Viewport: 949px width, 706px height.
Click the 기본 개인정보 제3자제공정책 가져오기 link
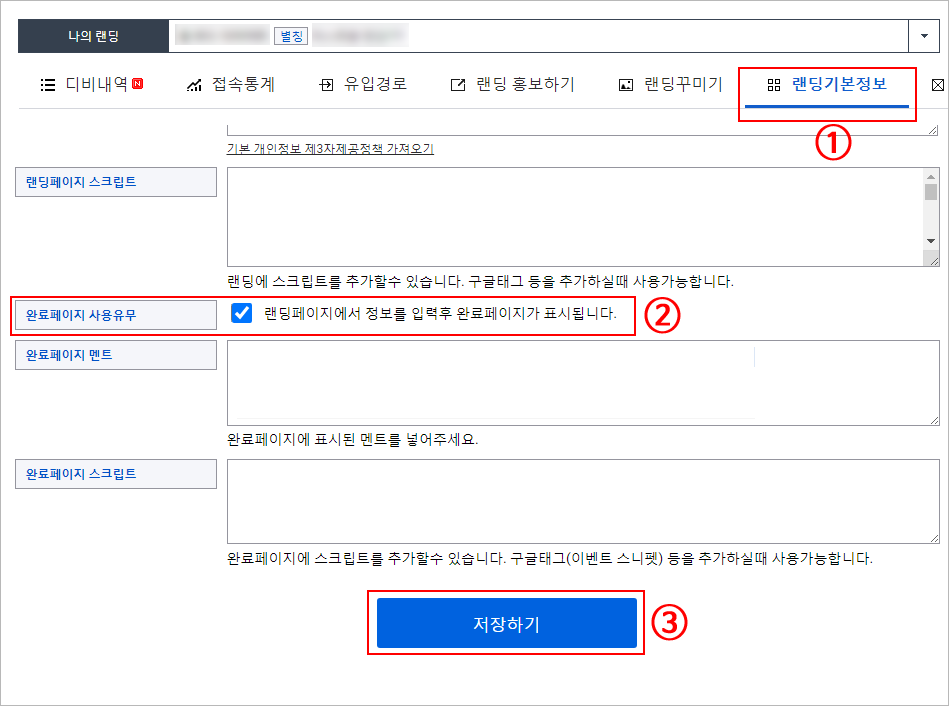pyautogui.click(x=330, y=149)
